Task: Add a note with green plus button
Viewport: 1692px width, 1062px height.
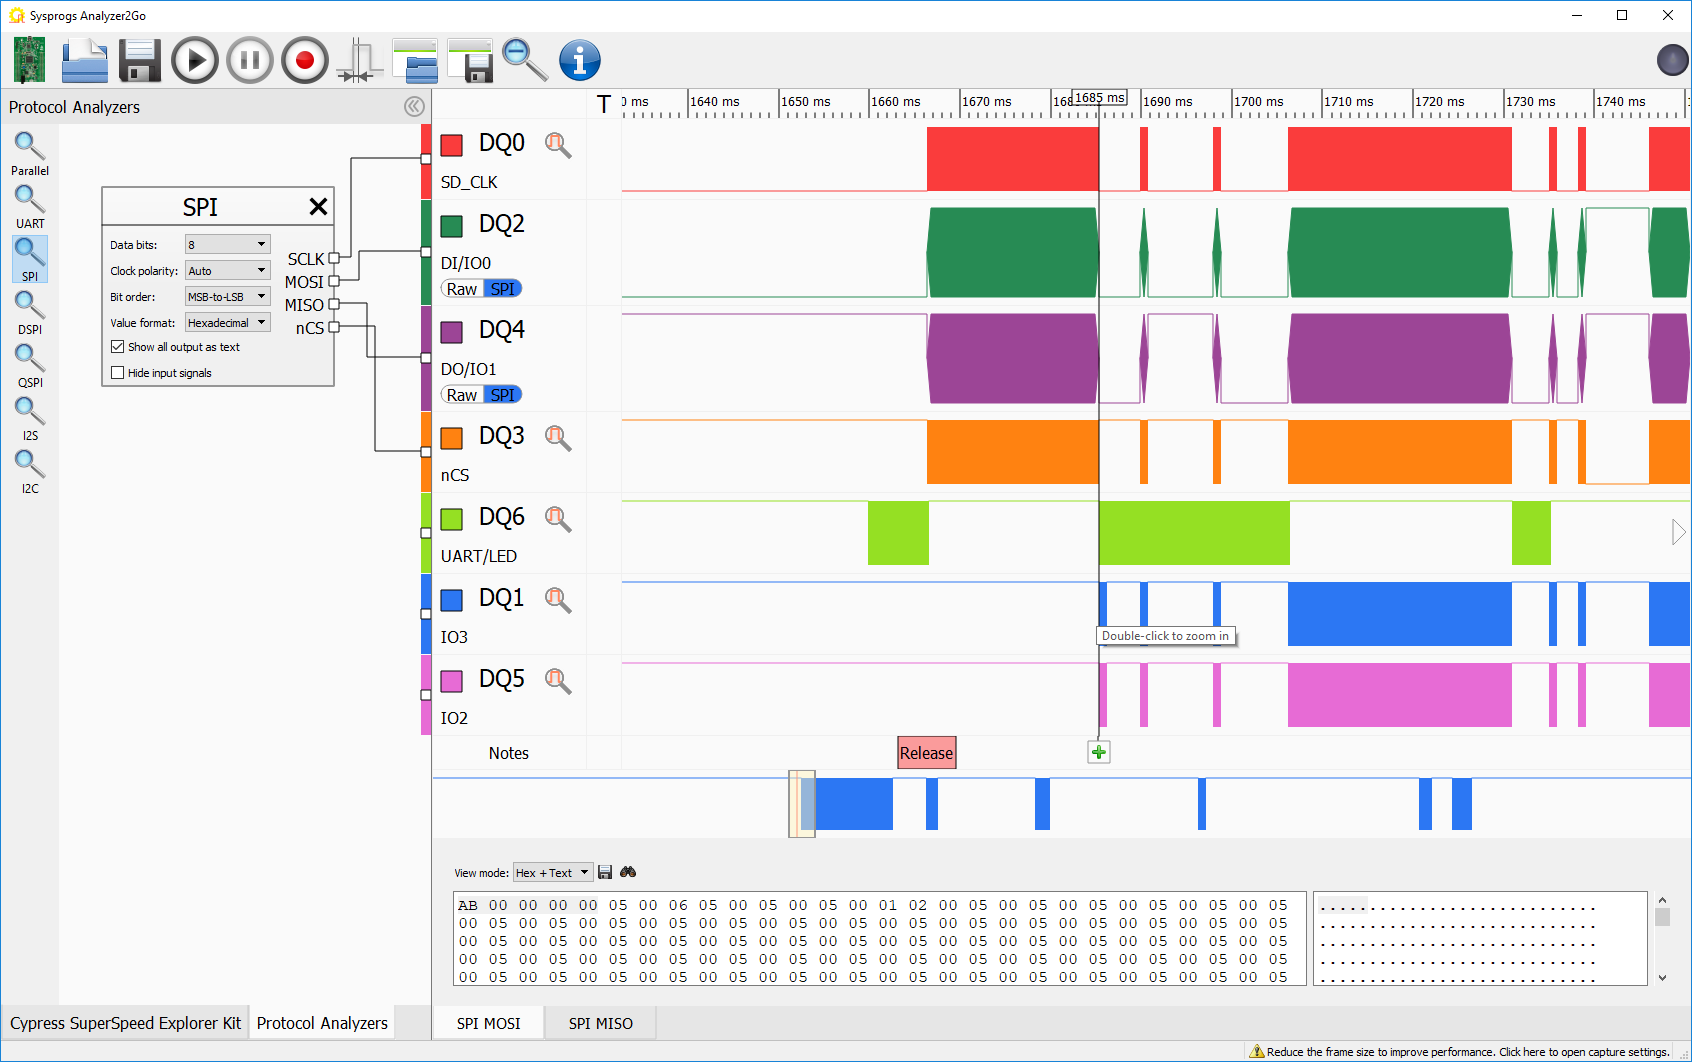Action: coord(1099,752)
